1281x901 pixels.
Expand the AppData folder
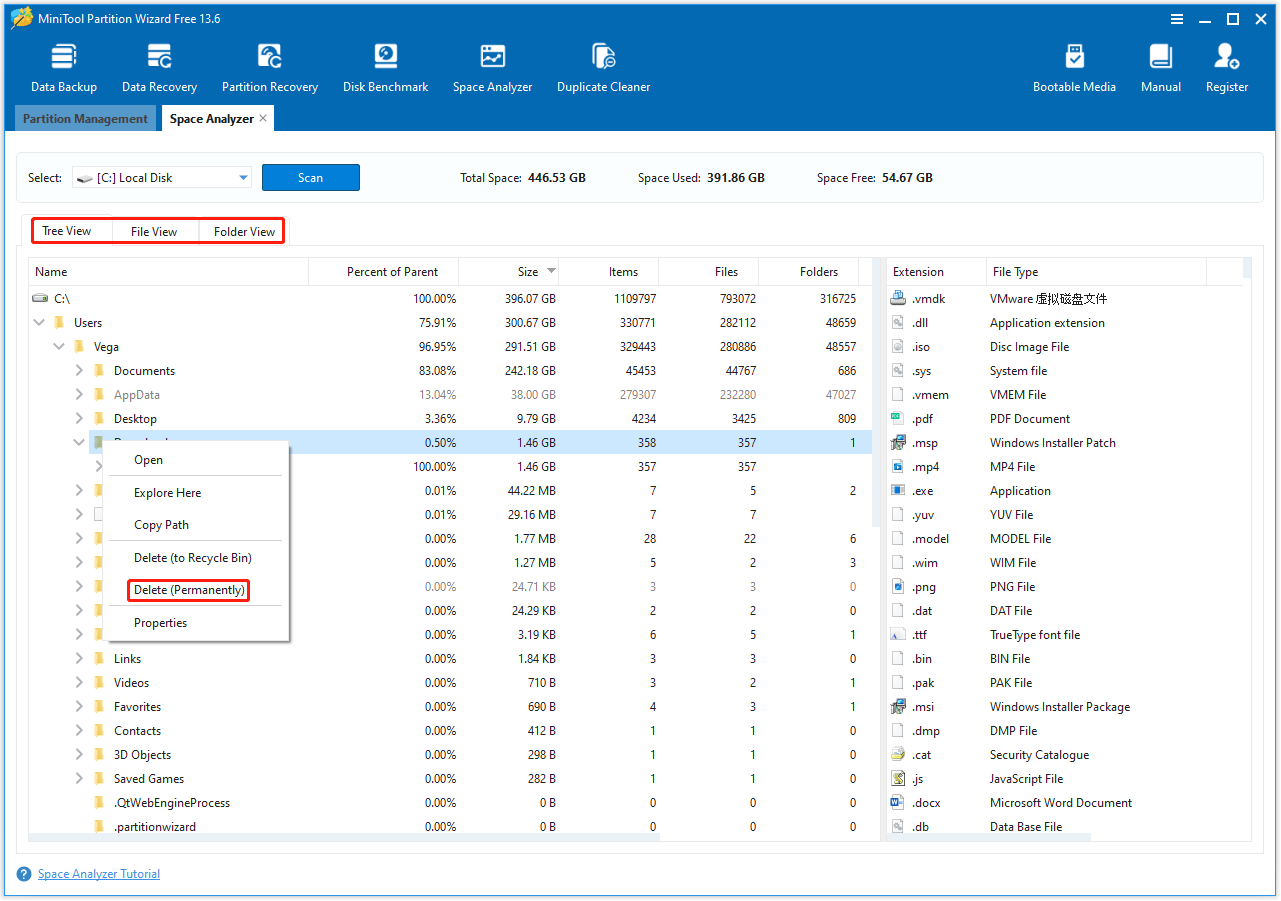[x=78, y=394]
